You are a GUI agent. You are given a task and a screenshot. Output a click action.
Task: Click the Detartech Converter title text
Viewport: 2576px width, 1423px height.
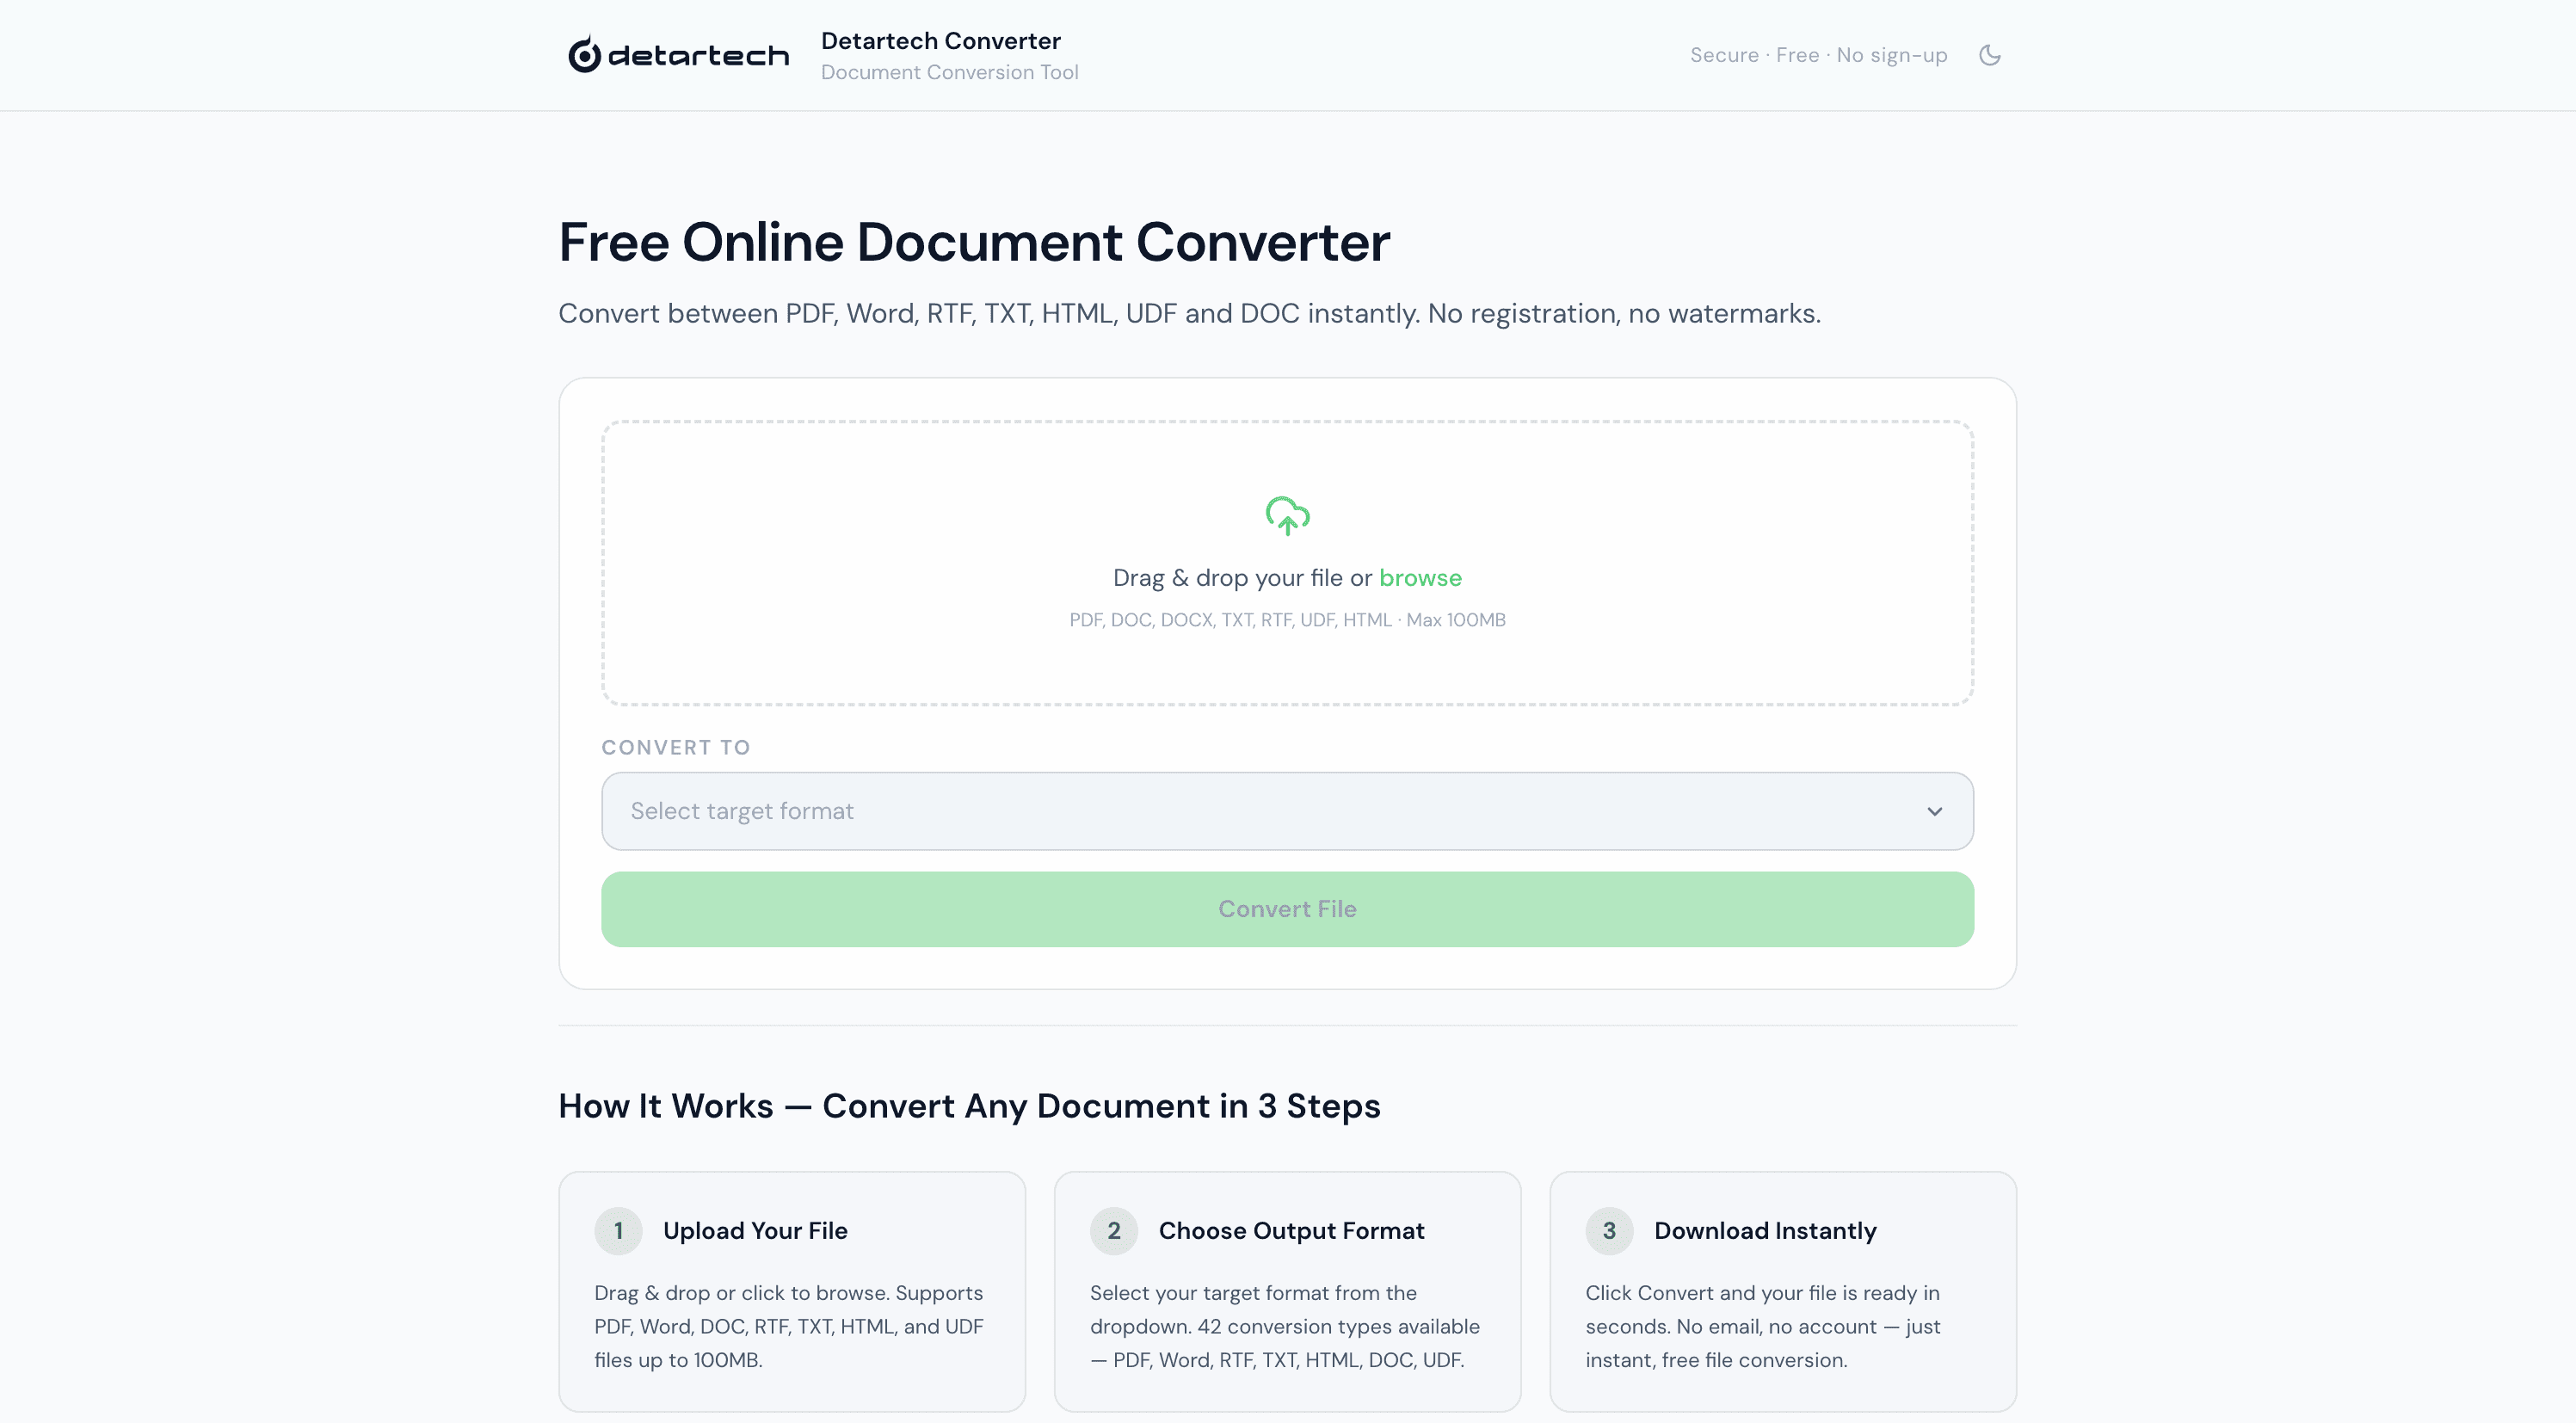[x=940, y=41]
